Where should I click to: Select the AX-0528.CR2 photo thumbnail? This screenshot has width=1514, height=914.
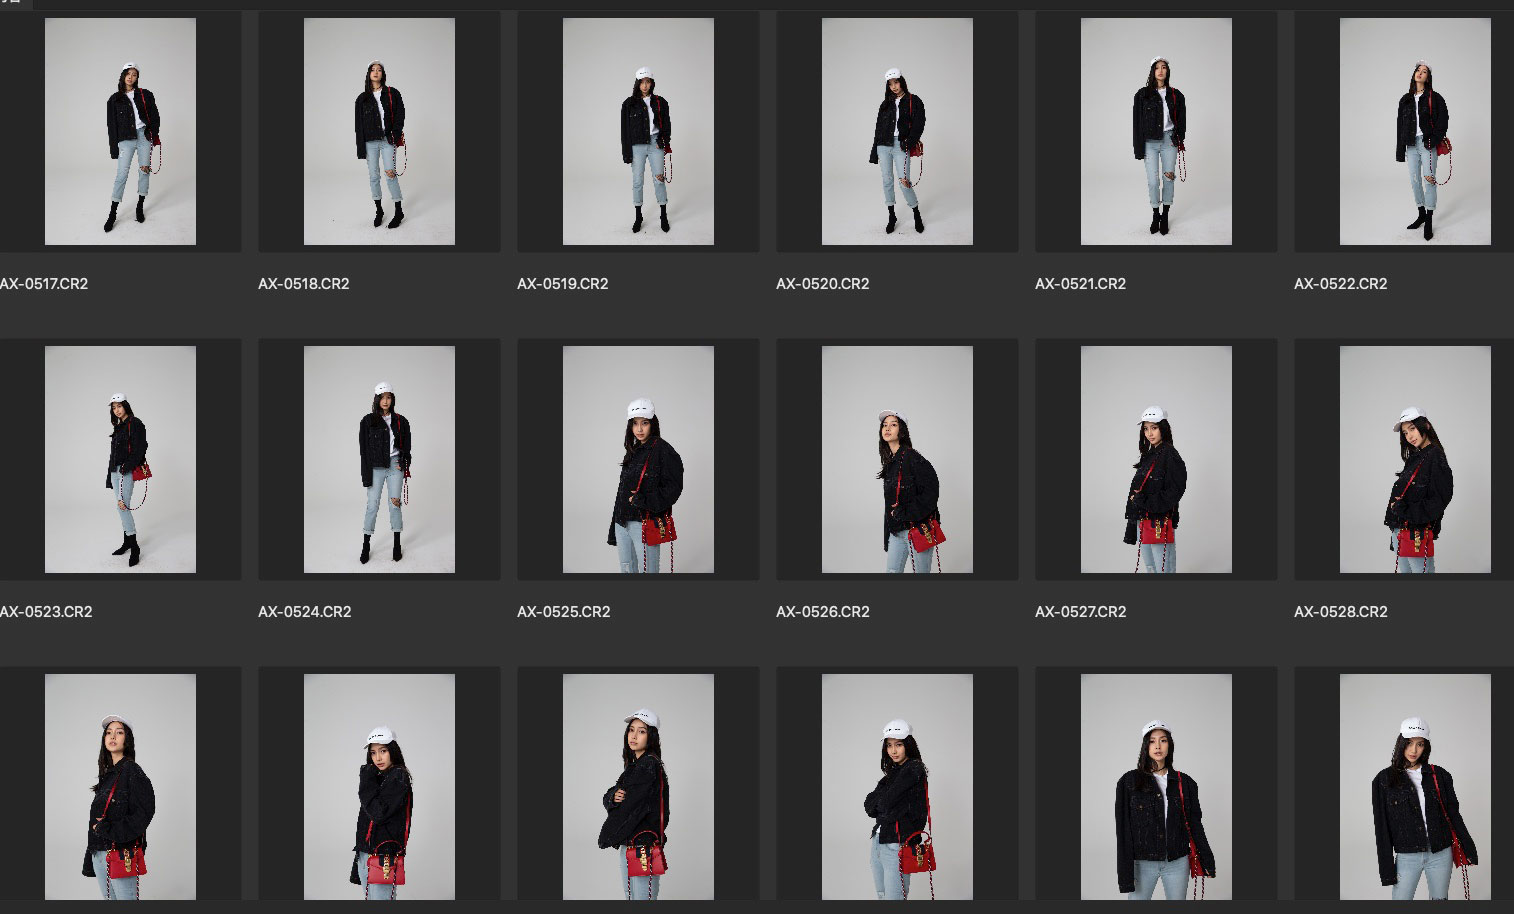tap(1415, 460)
